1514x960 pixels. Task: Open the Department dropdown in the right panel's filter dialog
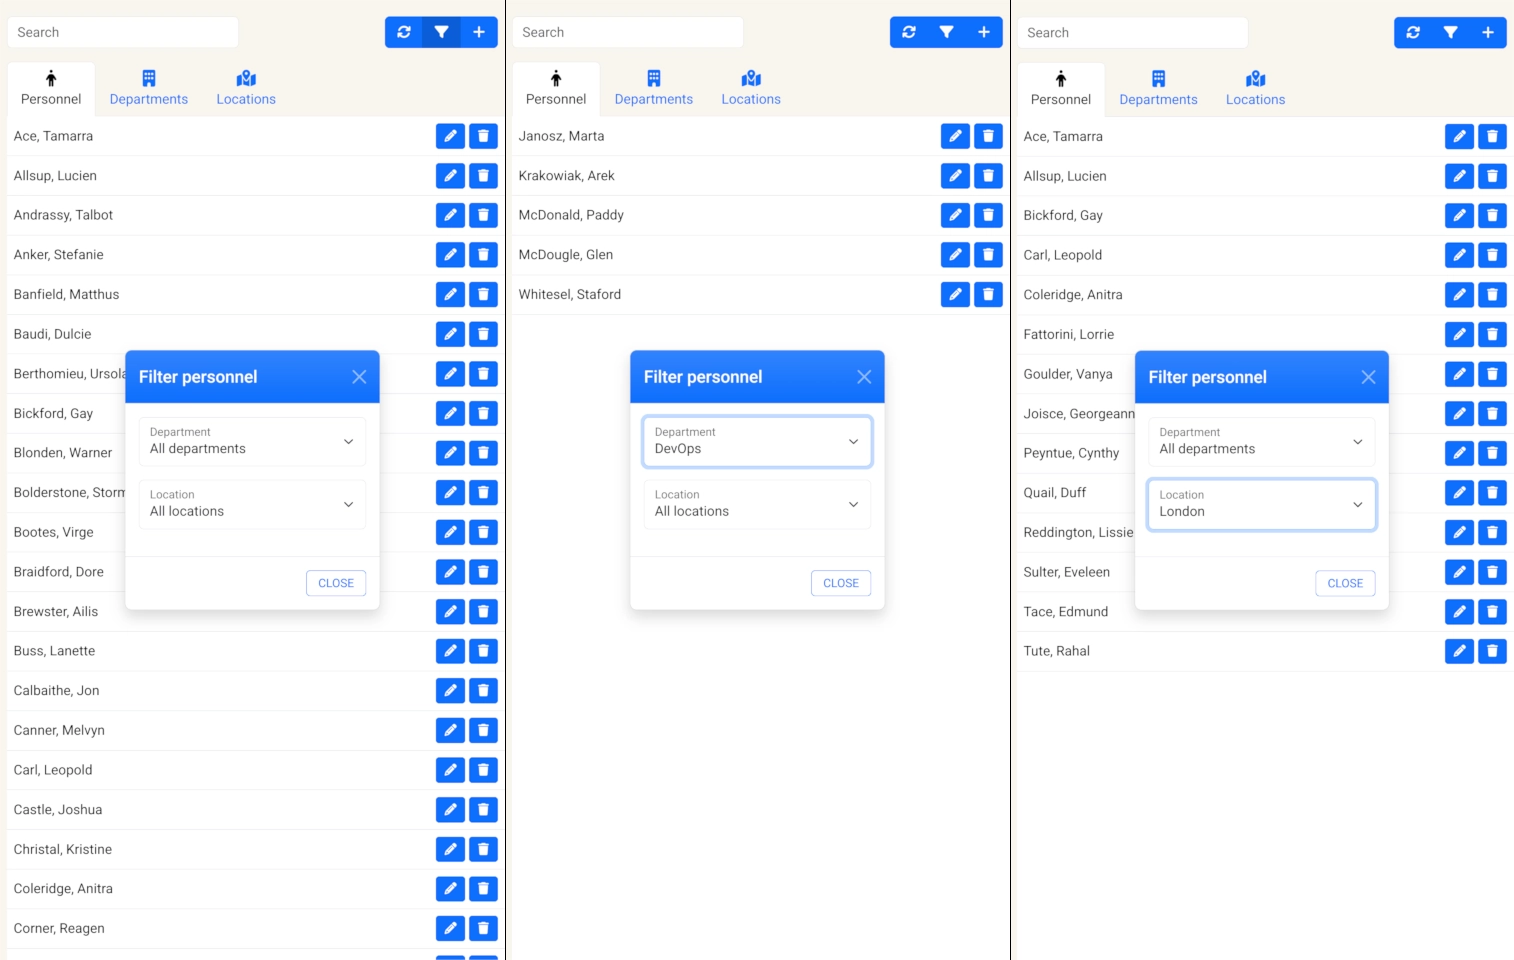[x=1262, y=442]
